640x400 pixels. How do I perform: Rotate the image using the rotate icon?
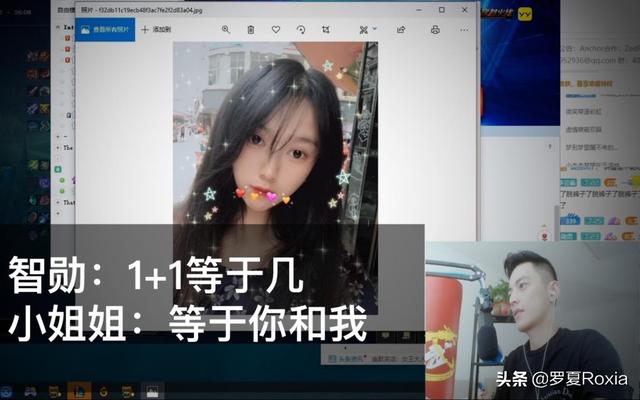pos(301,30)
